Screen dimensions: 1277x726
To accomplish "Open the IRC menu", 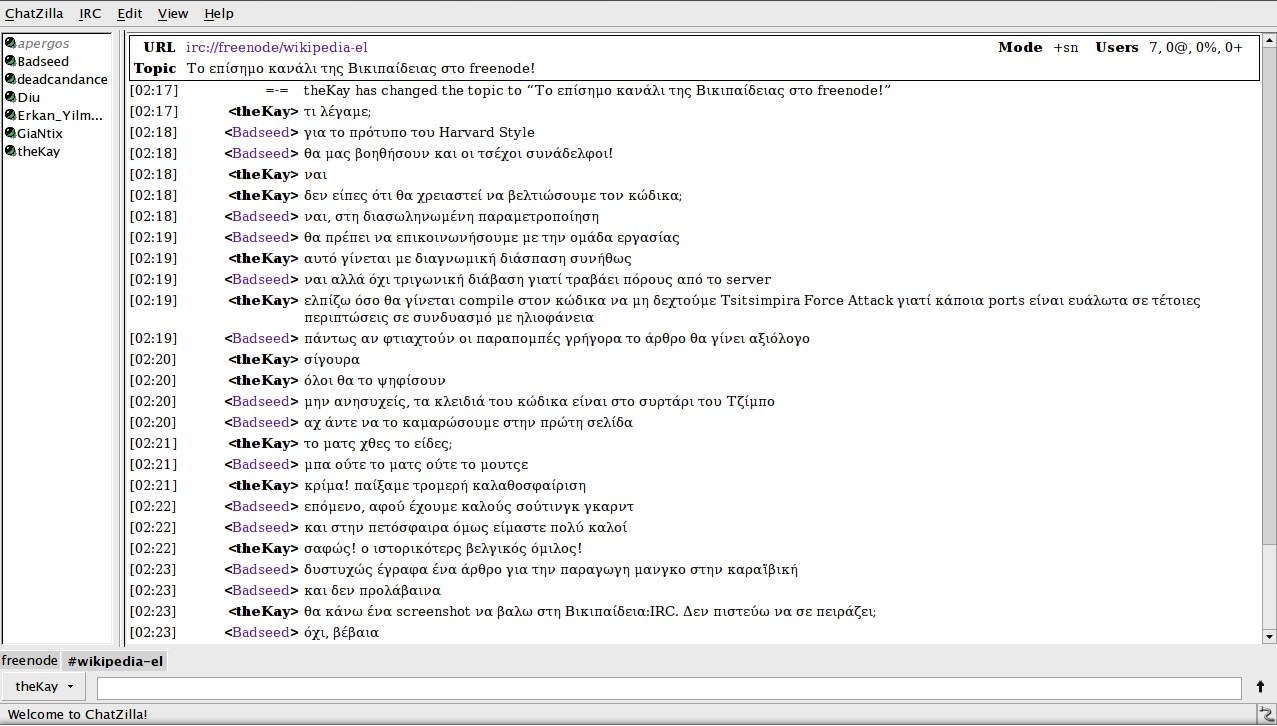I will pyautogui.click(x=90, y=13).
